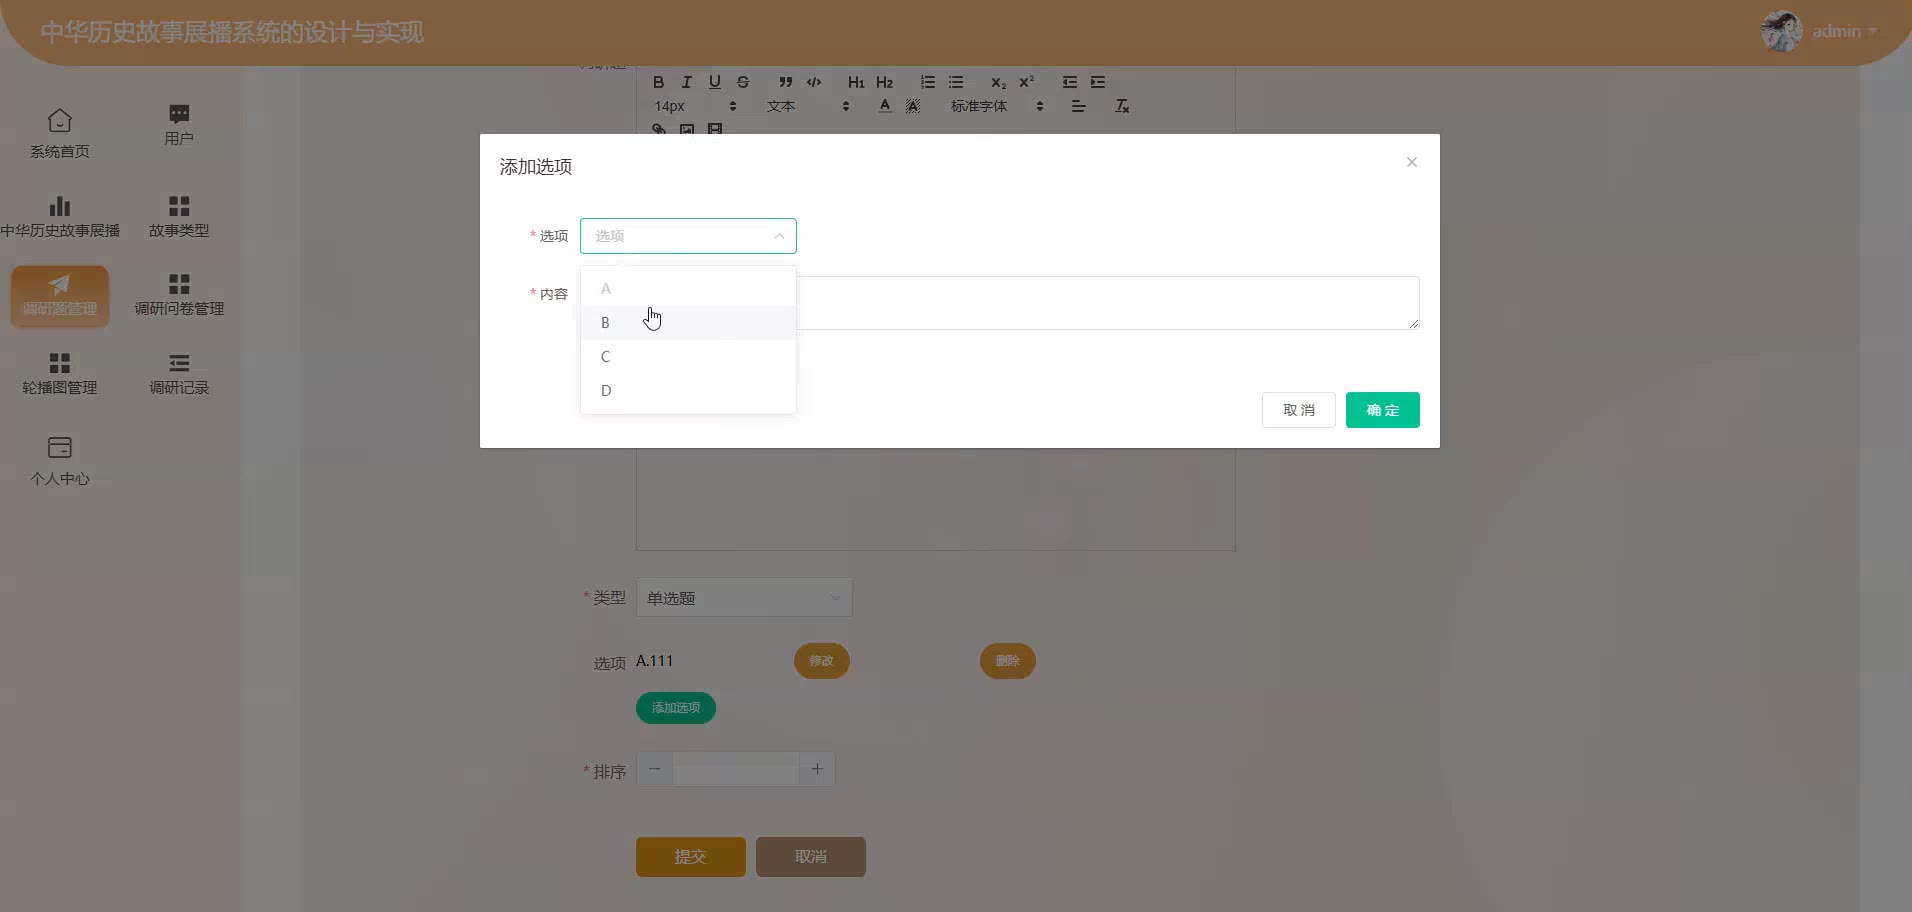Select the highlighted 调研题管理 sidebar item
The width and height of the screenshot is (1912, 912).
60,295
